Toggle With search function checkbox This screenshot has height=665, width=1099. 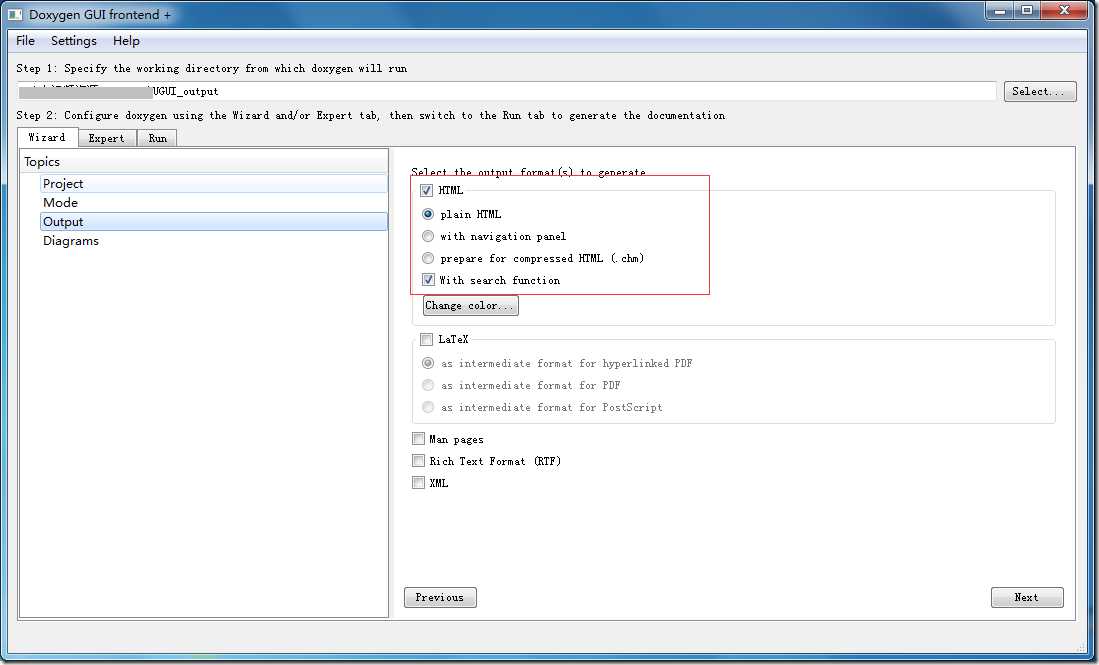[x=428, y=280]
